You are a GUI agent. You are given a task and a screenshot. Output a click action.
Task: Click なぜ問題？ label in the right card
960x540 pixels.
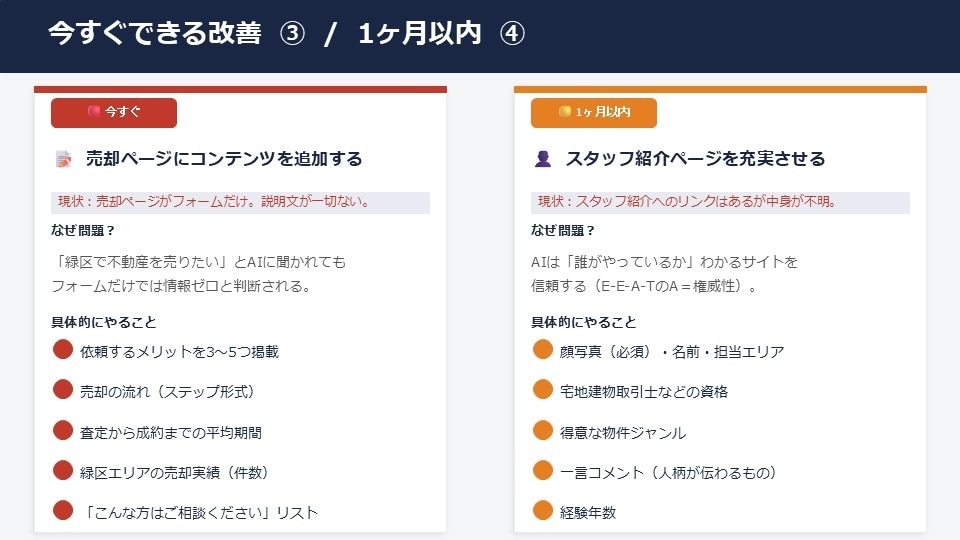point(563,231)
